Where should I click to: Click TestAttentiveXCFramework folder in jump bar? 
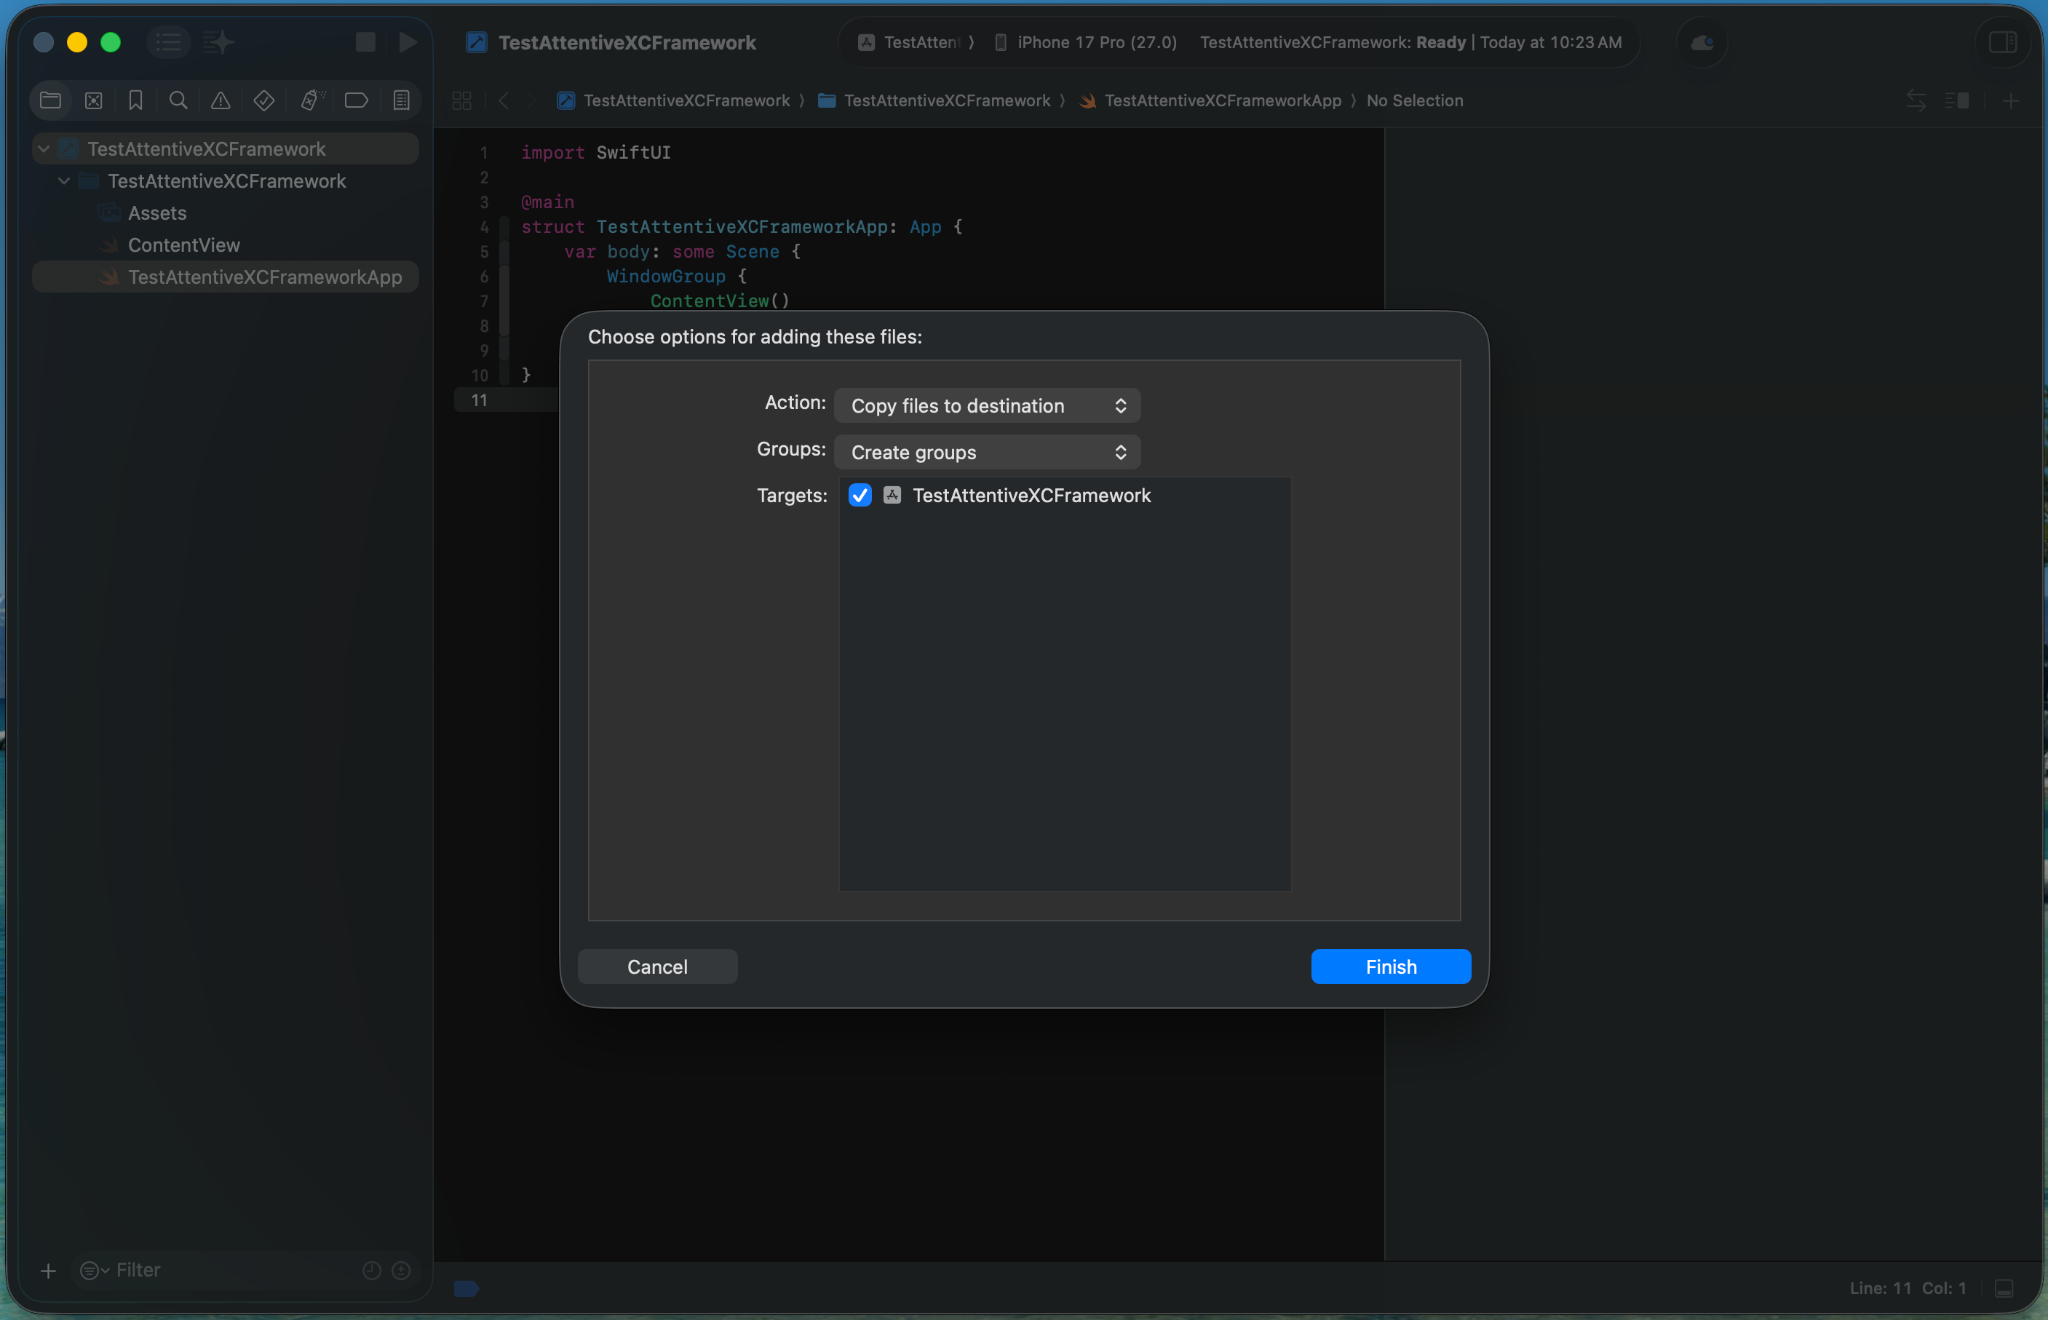(x=935, y=100)
